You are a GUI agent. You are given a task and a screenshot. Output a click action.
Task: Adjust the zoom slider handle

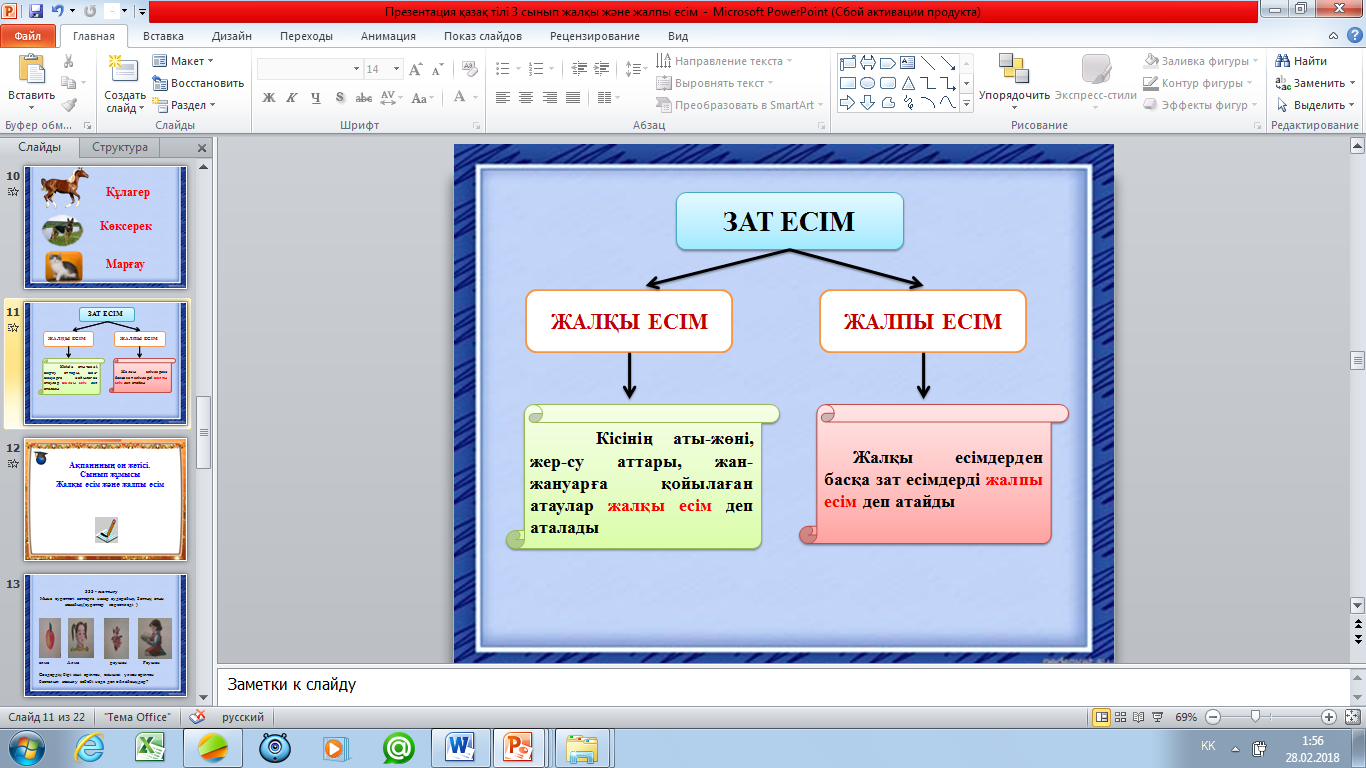(1254, 717)
